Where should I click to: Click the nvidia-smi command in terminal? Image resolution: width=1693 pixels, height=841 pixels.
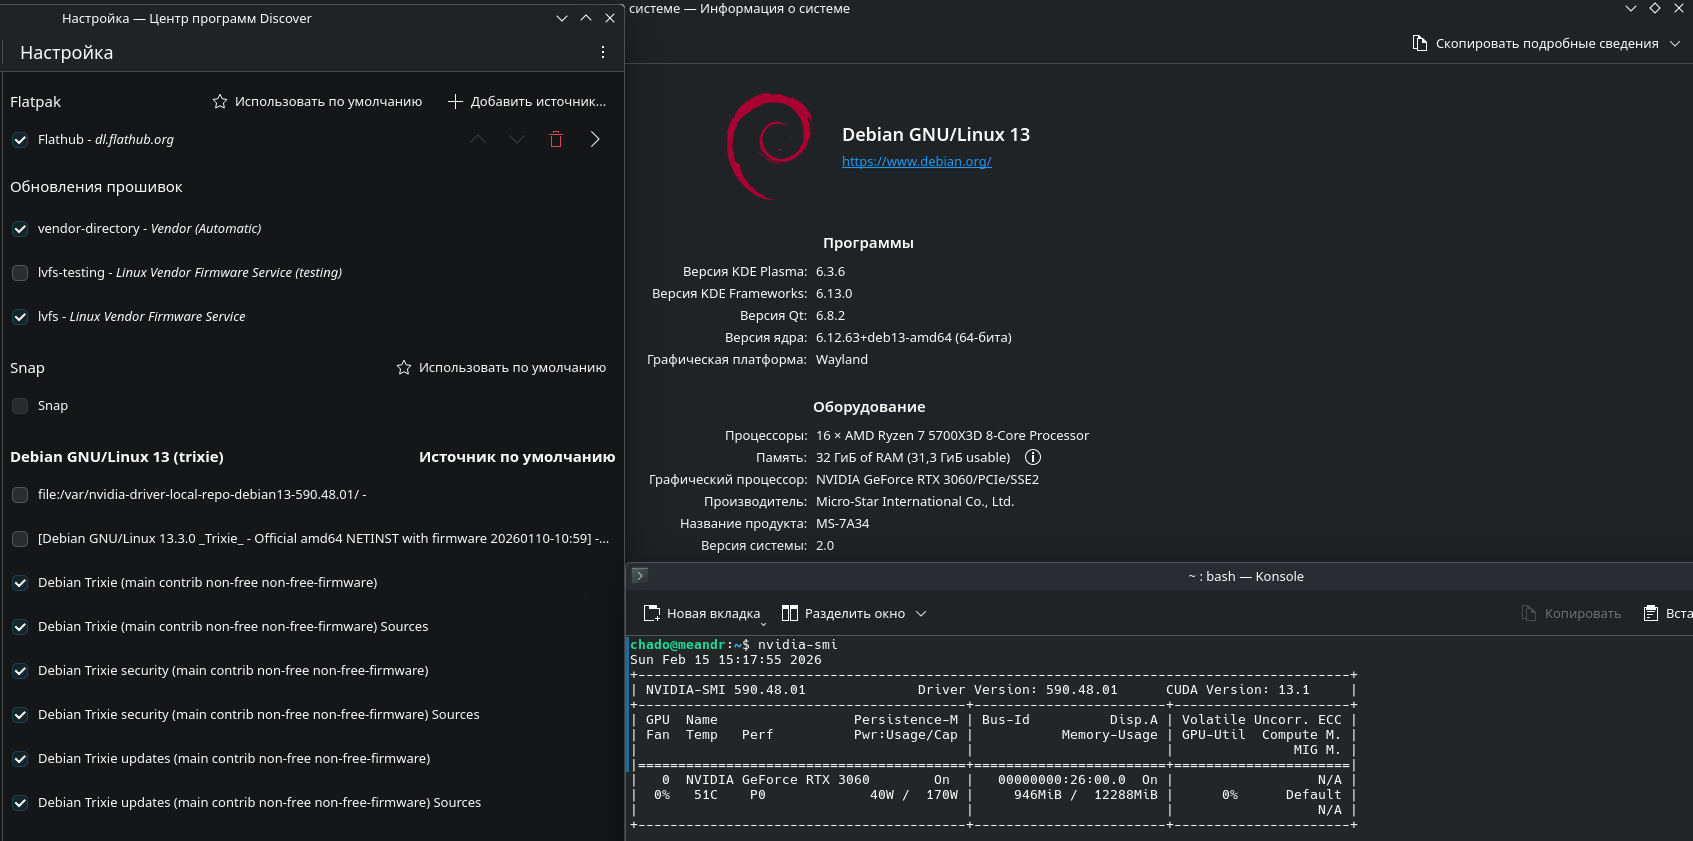797,645
